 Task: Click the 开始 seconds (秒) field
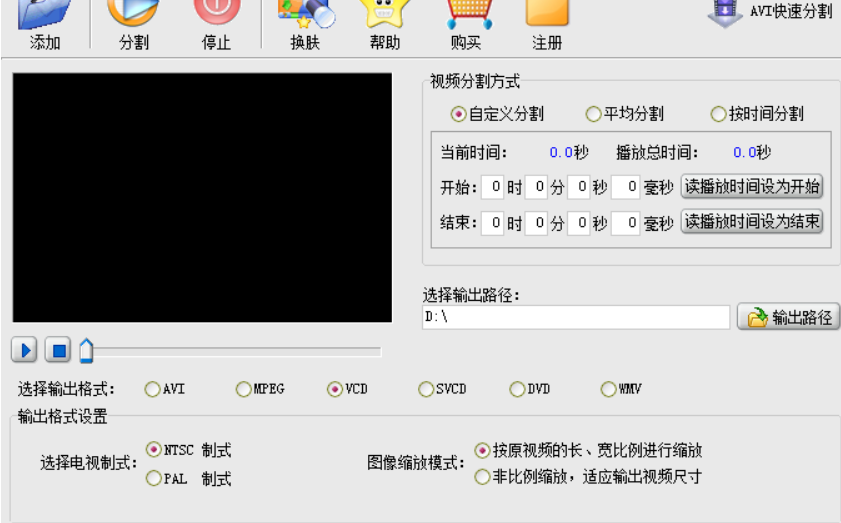pyautogui.click(x=578, y=187)
